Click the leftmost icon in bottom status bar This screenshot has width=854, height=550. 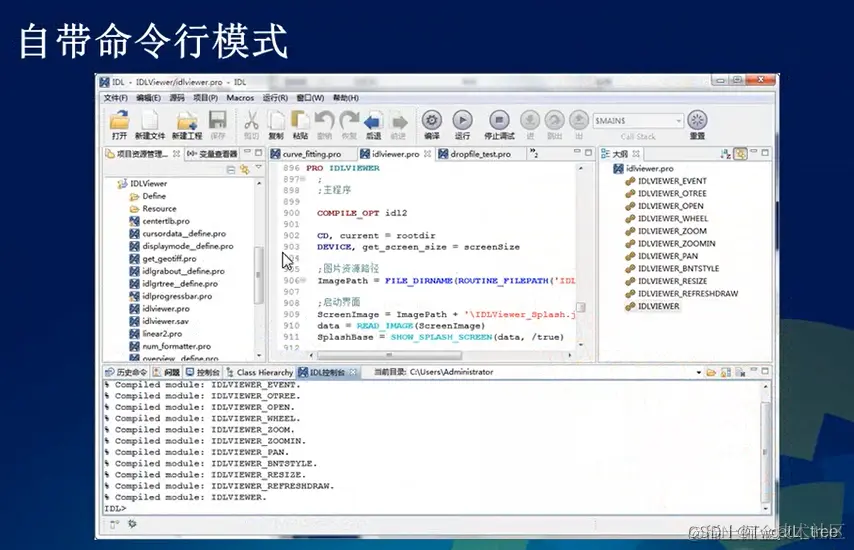coord(114,524)
